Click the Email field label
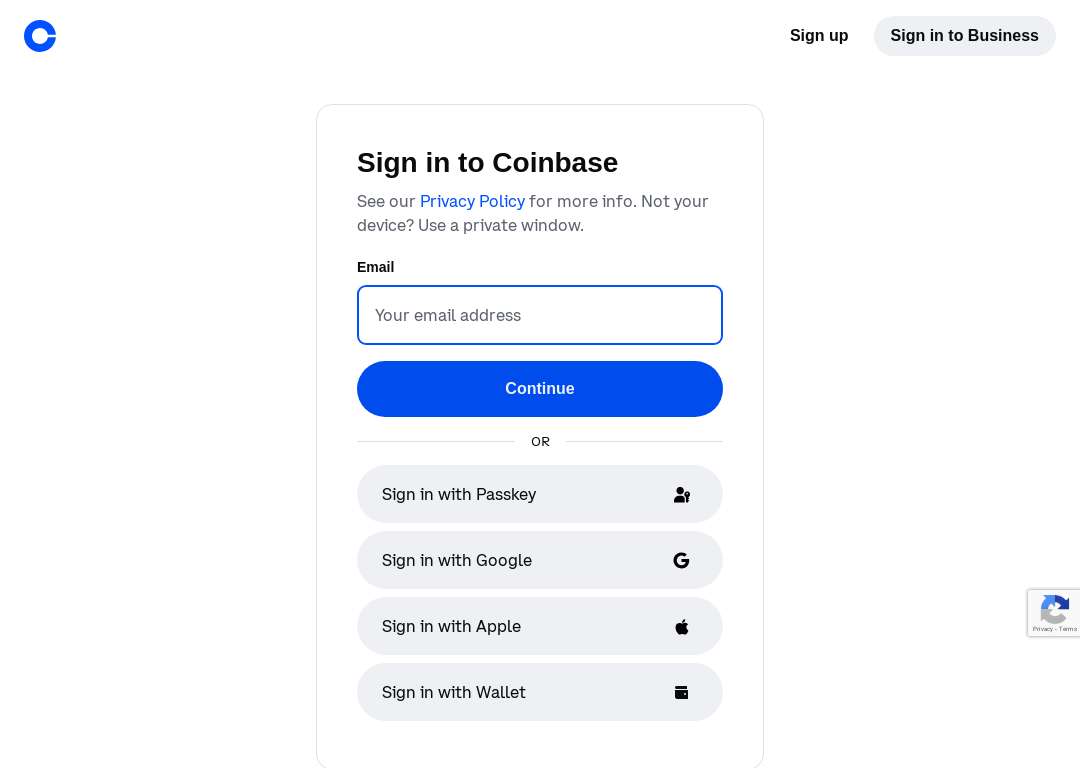1080x768 pixels. tap(375, 267)
